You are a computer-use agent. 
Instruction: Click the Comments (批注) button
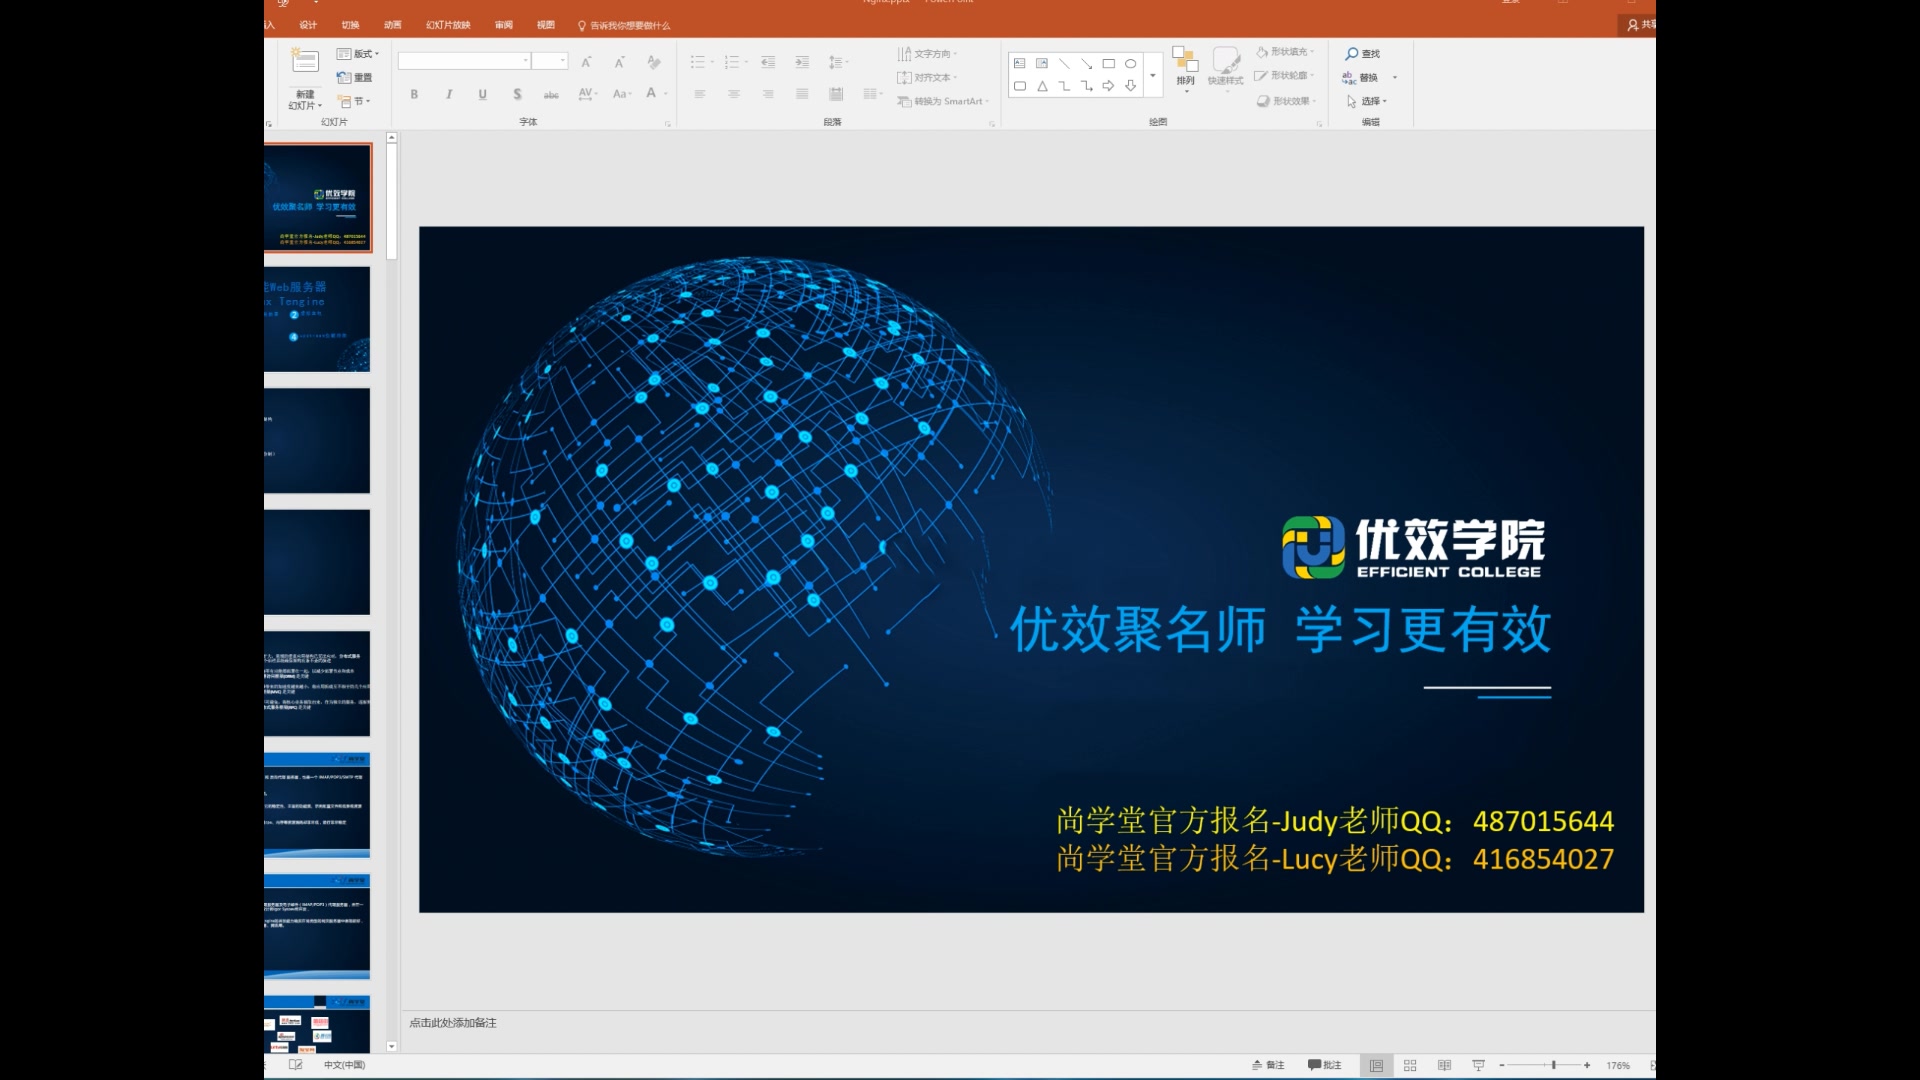(1325, 1066)
